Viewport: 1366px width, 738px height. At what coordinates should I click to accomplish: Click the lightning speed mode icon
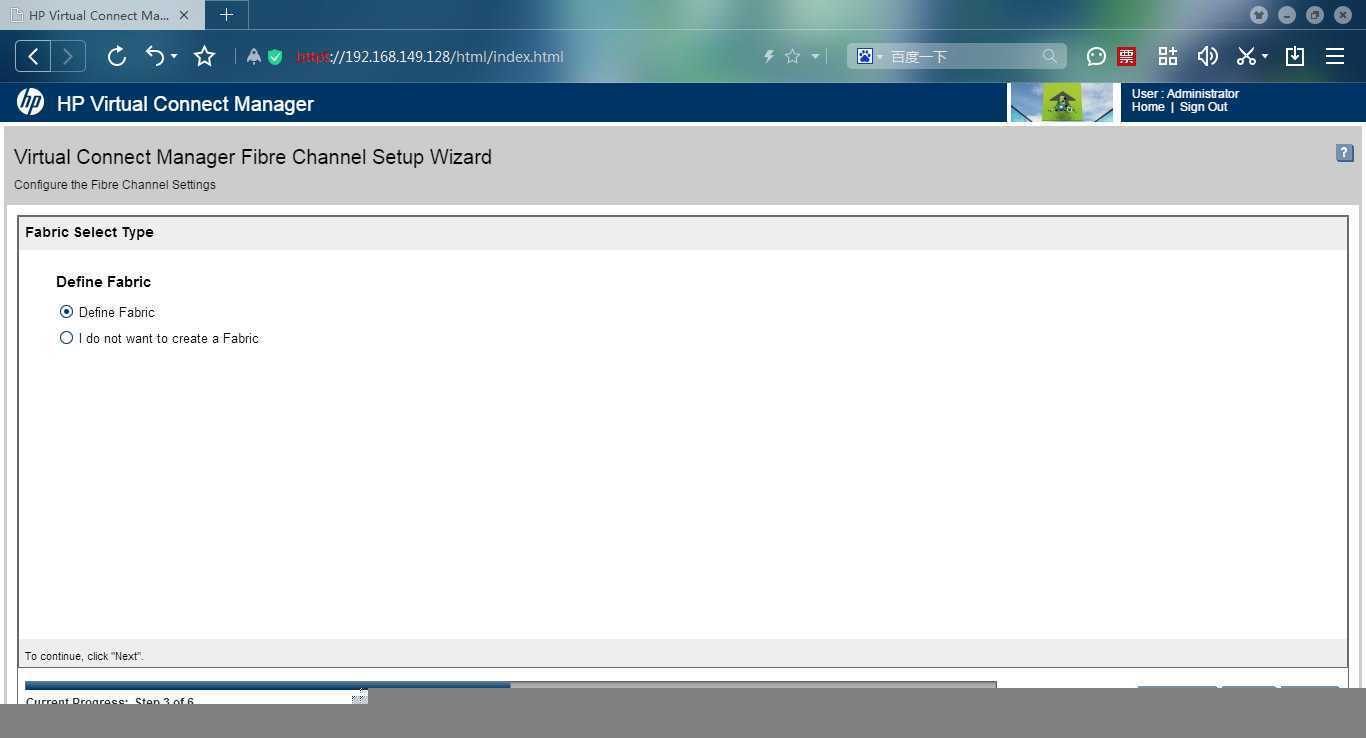pos(769,57)
